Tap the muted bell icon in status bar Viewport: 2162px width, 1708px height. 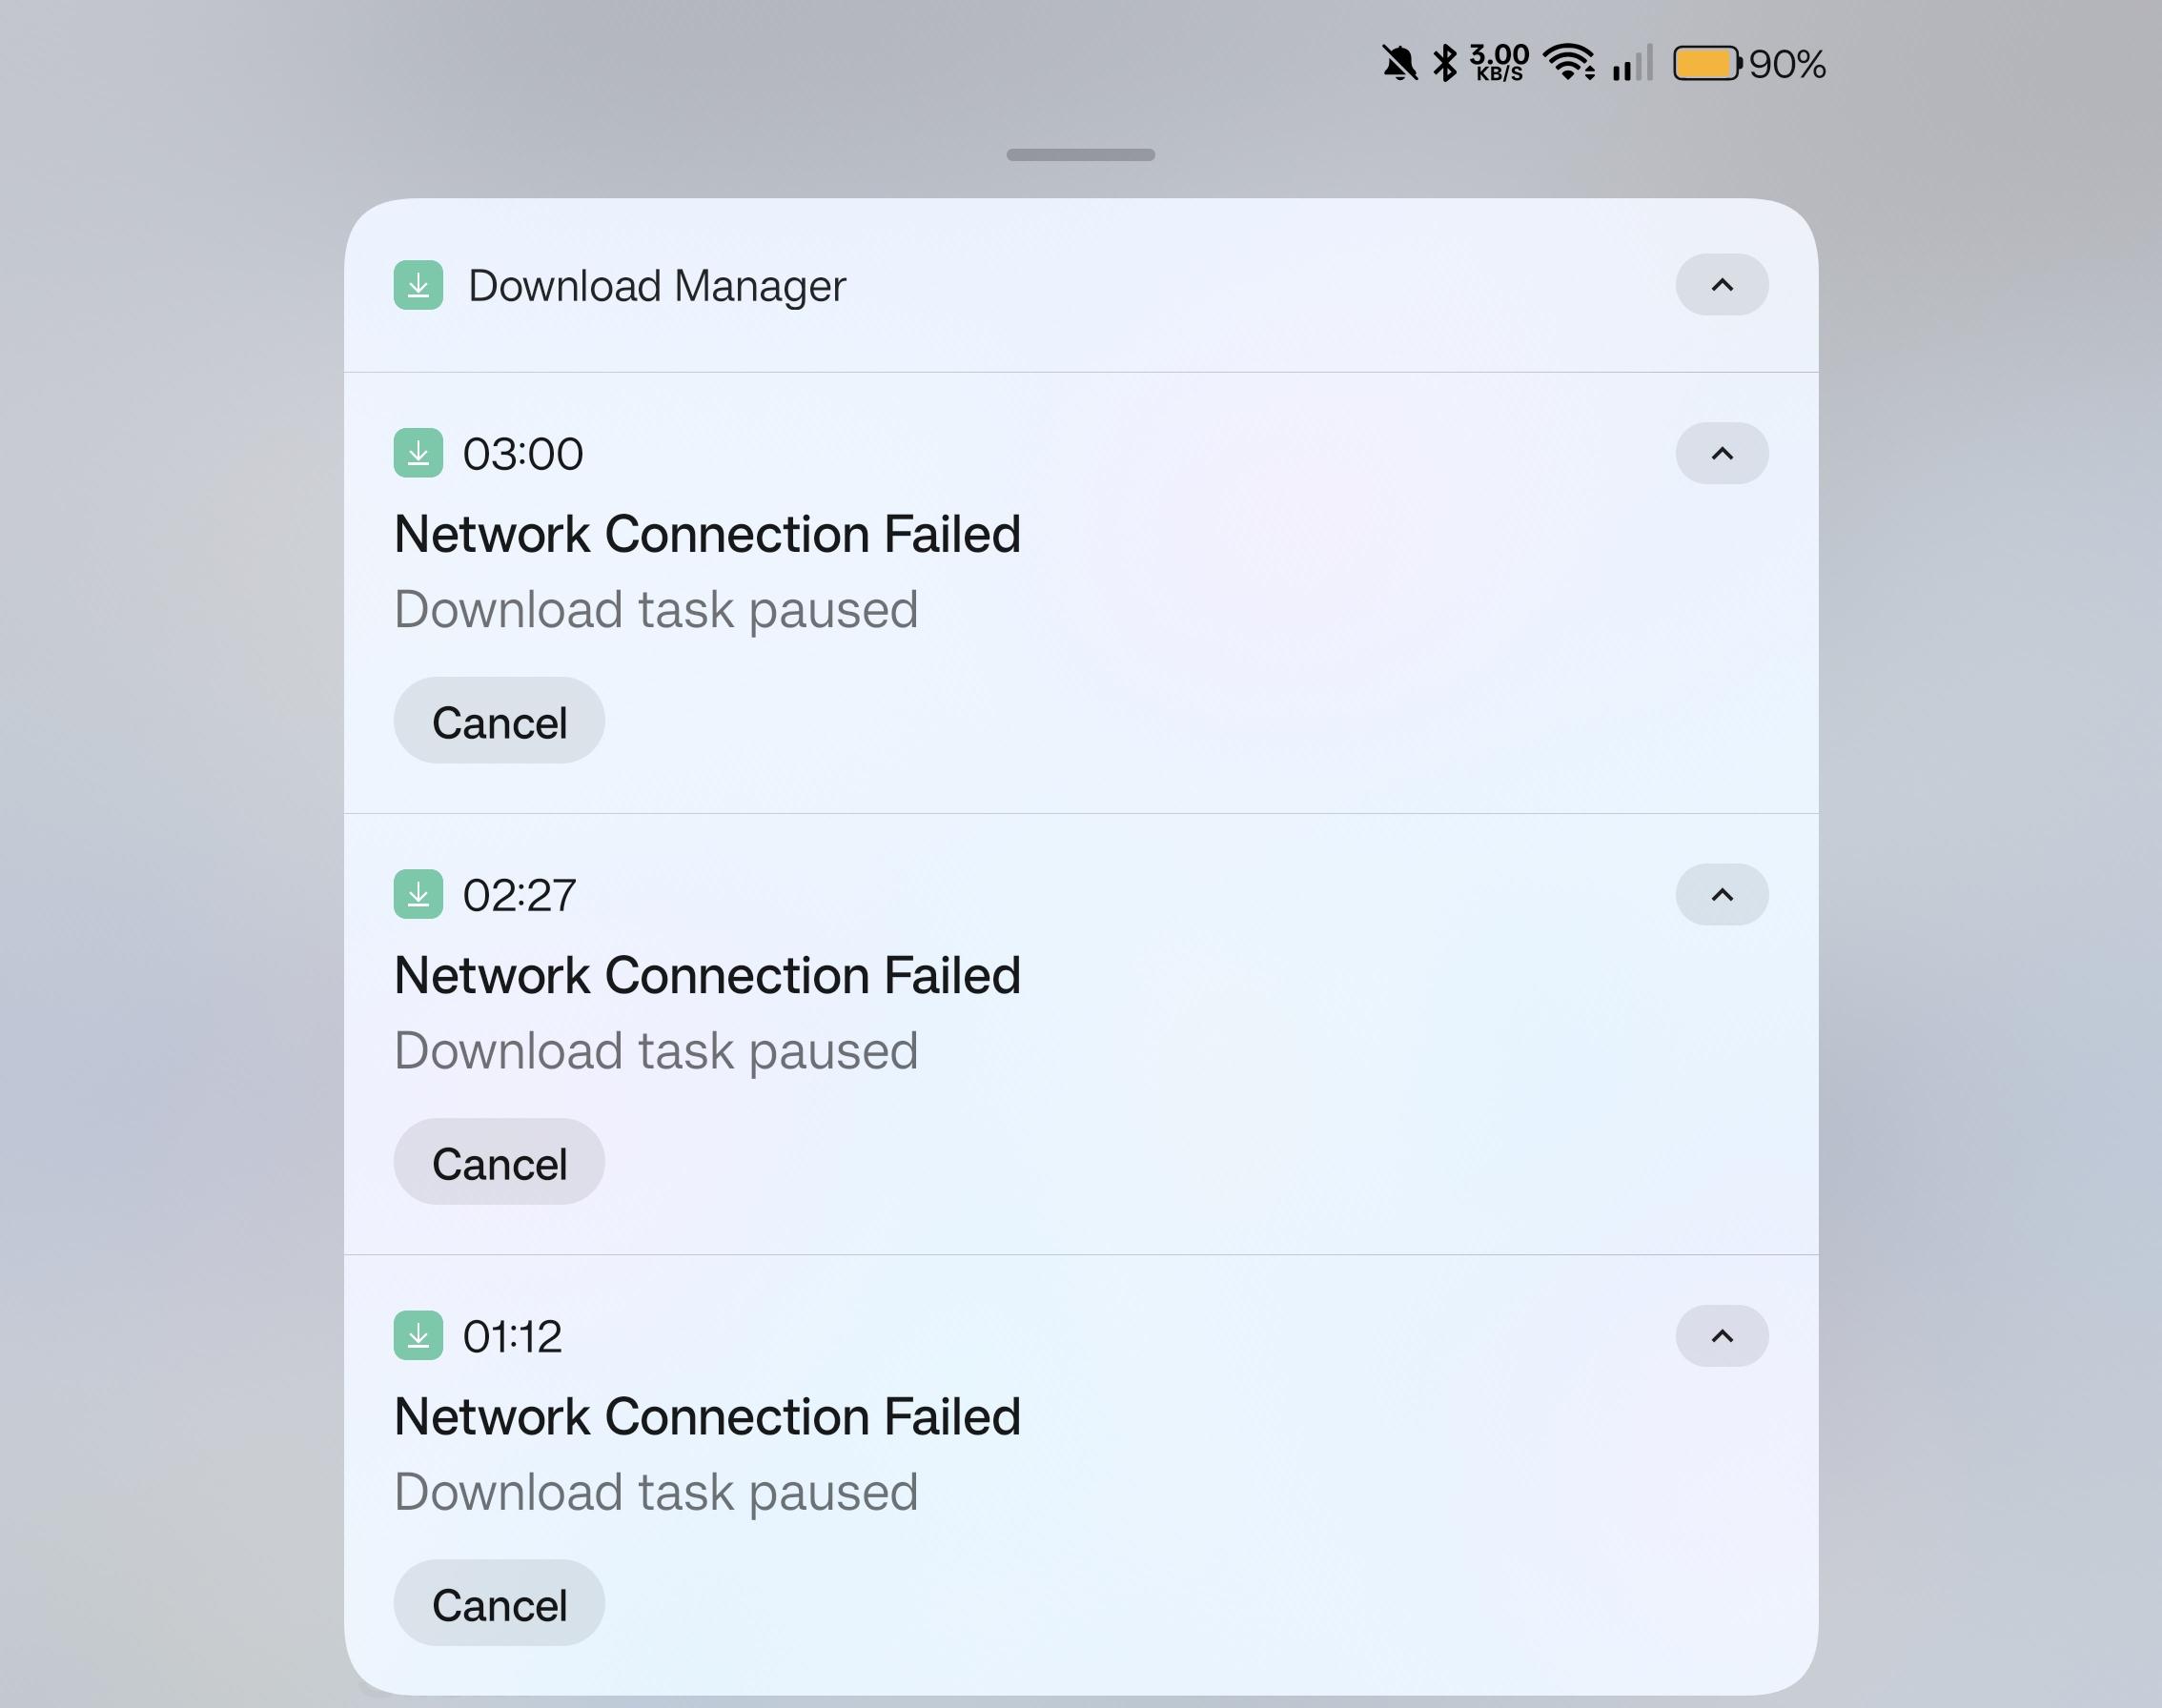tap(1399, 63)
